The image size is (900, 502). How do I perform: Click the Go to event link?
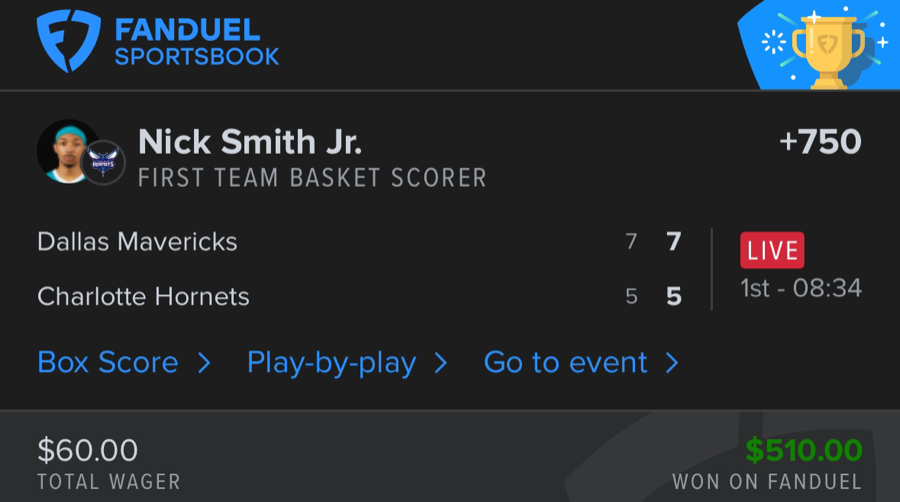point(565,362)
